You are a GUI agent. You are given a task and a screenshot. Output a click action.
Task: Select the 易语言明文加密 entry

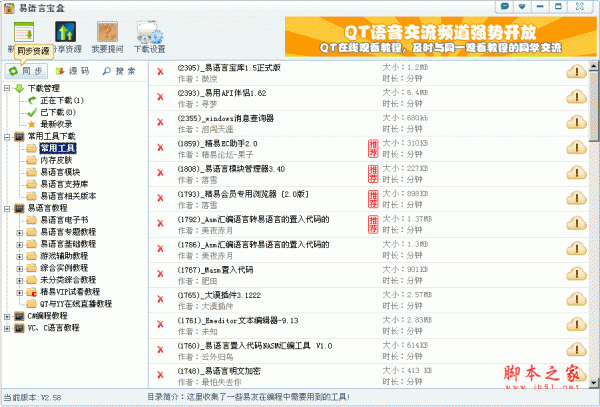368,376
